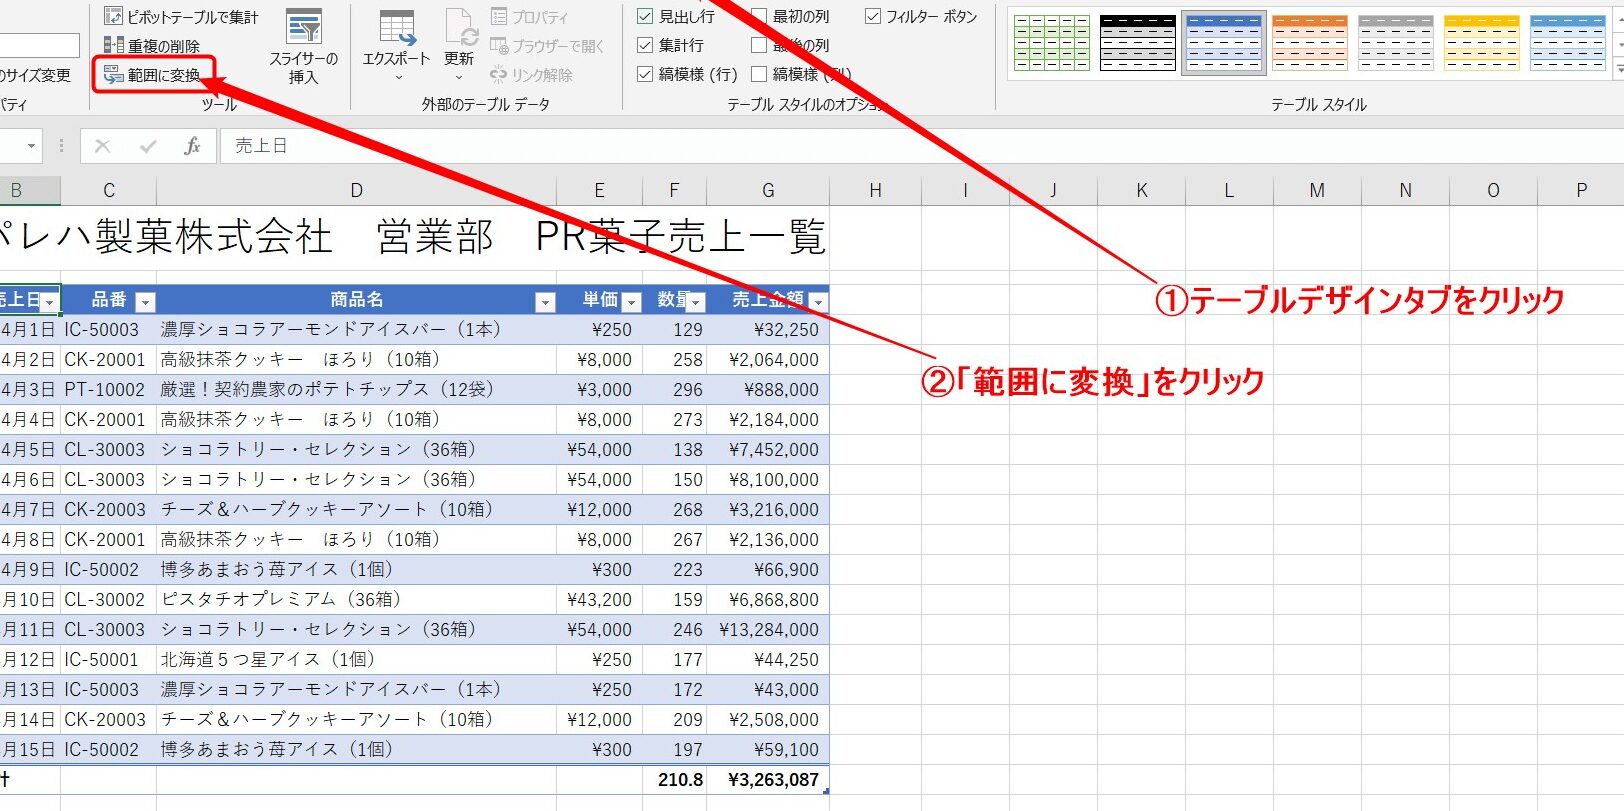Toggle the Banded Rows 縞模様 (行) checkbox
This screenshot has height=811, width=1624.
pos(645,74)
